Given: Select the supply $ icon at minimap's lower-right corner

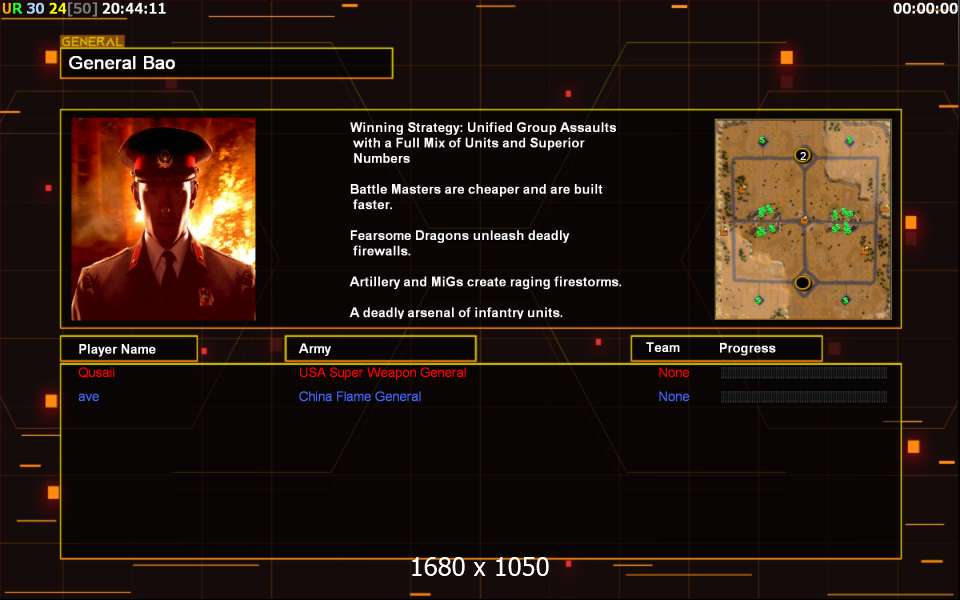Looking at the screenshot, I should (x=845, y=300).
